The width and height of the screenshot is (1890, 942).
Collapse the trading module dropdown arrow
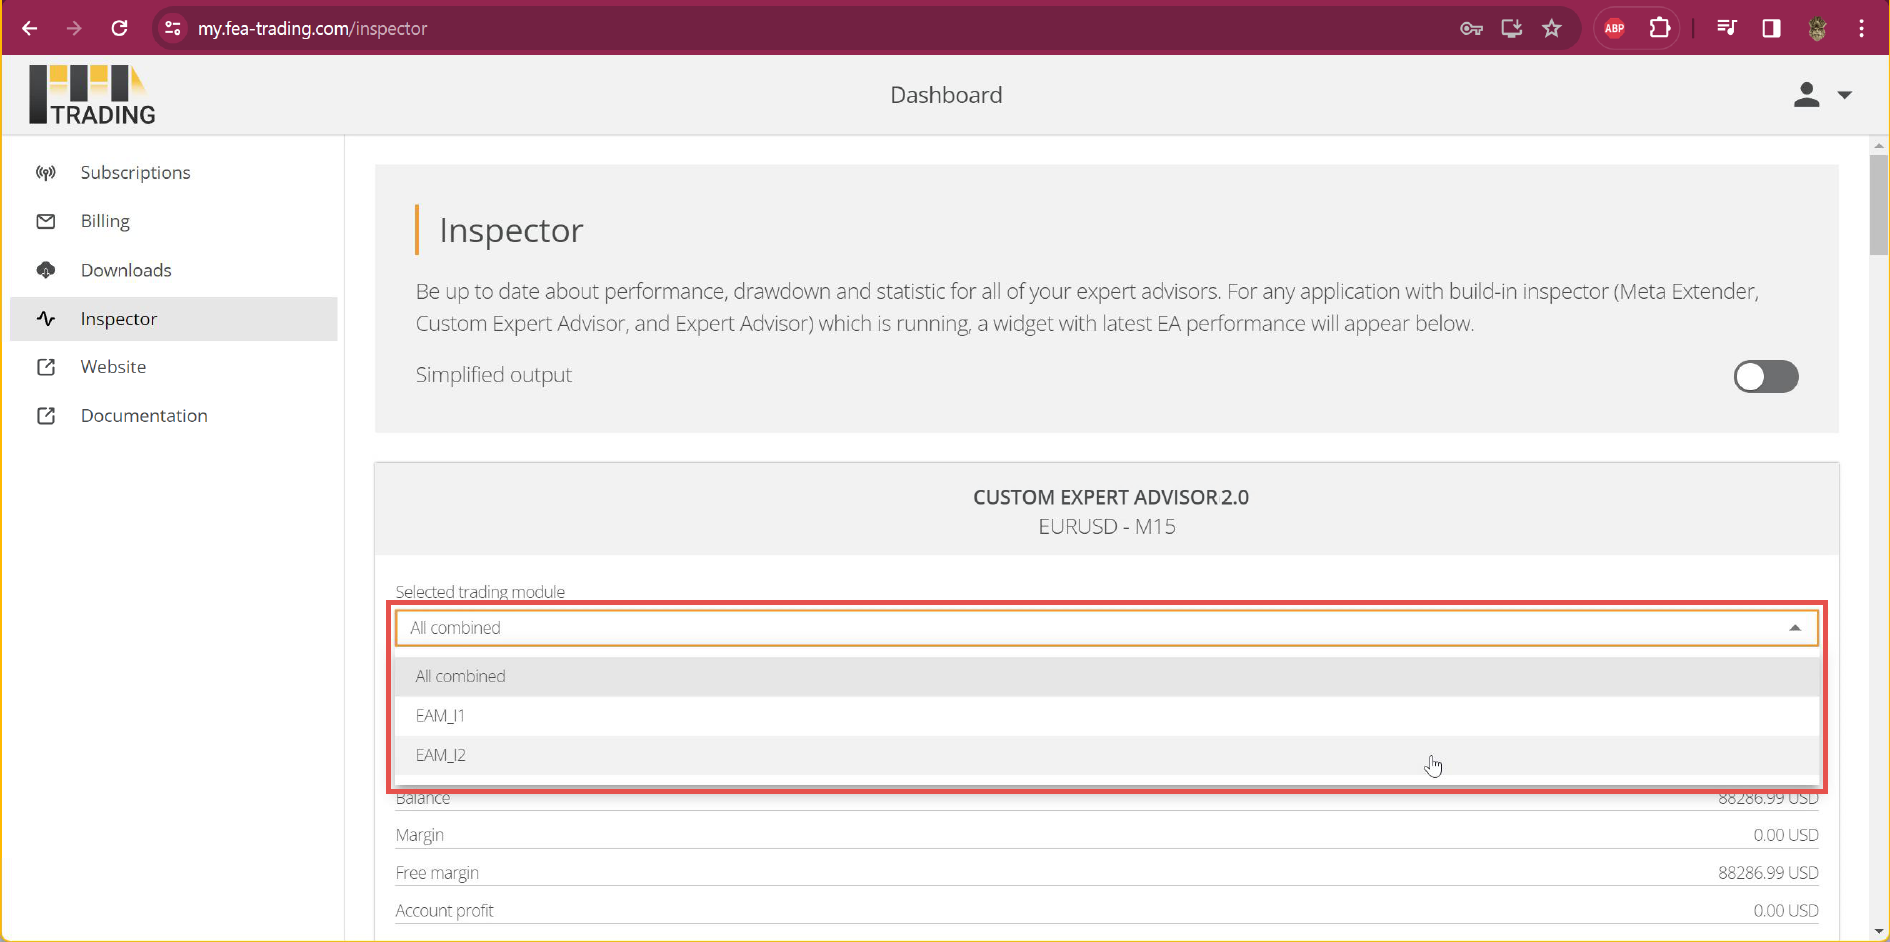[1795, 628]
